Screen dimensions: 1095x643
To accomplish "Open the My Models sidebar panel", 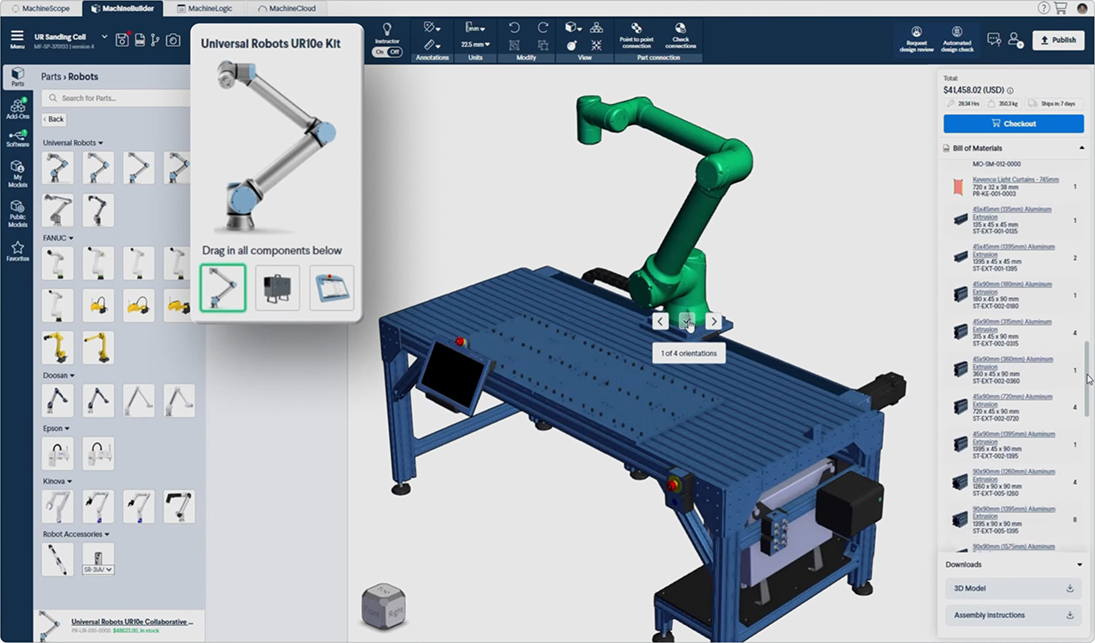I will tap(17, 174).
